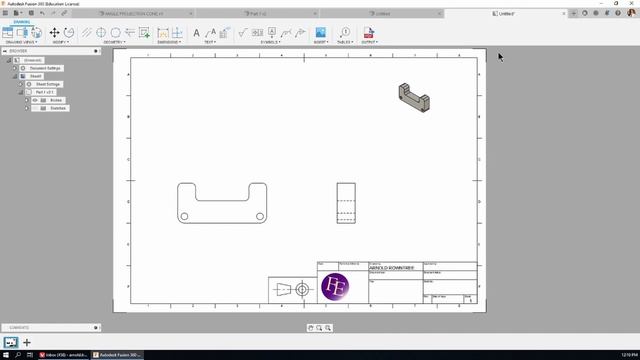640x360 pixels.
Task: Select the Sheet1 thumbnail at bottom
Action: click(x=11, y=342)
